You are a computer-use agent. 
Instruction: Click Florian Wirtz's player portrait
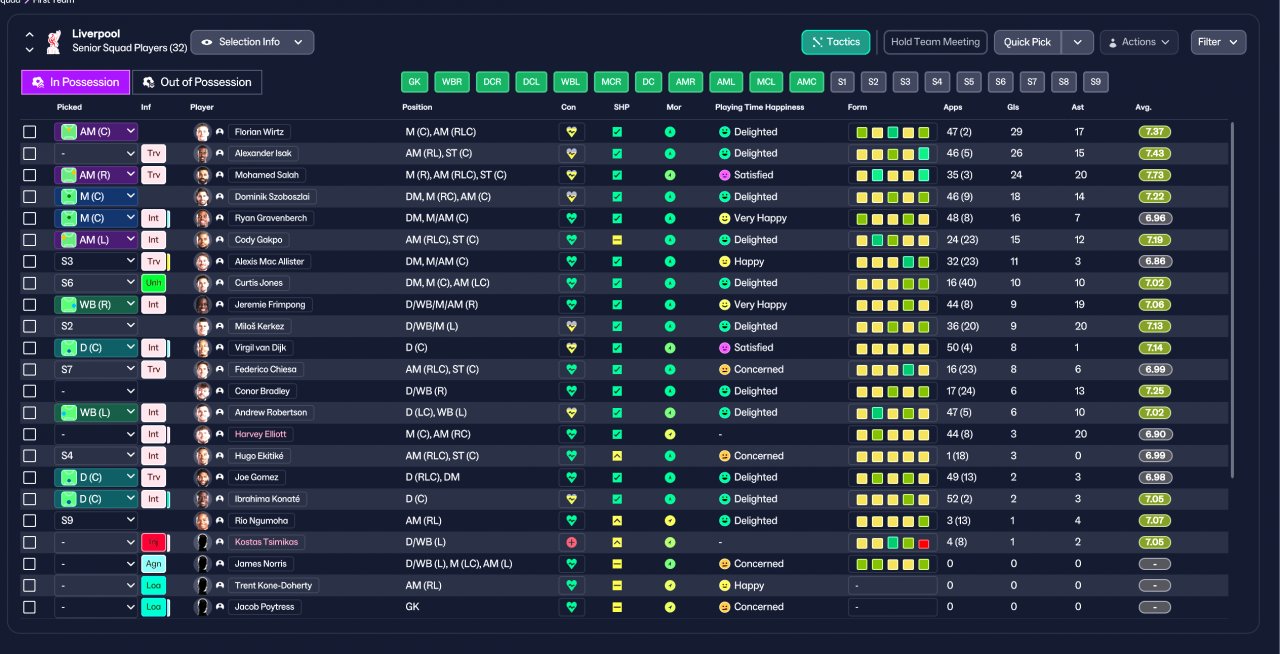(203, 132)
